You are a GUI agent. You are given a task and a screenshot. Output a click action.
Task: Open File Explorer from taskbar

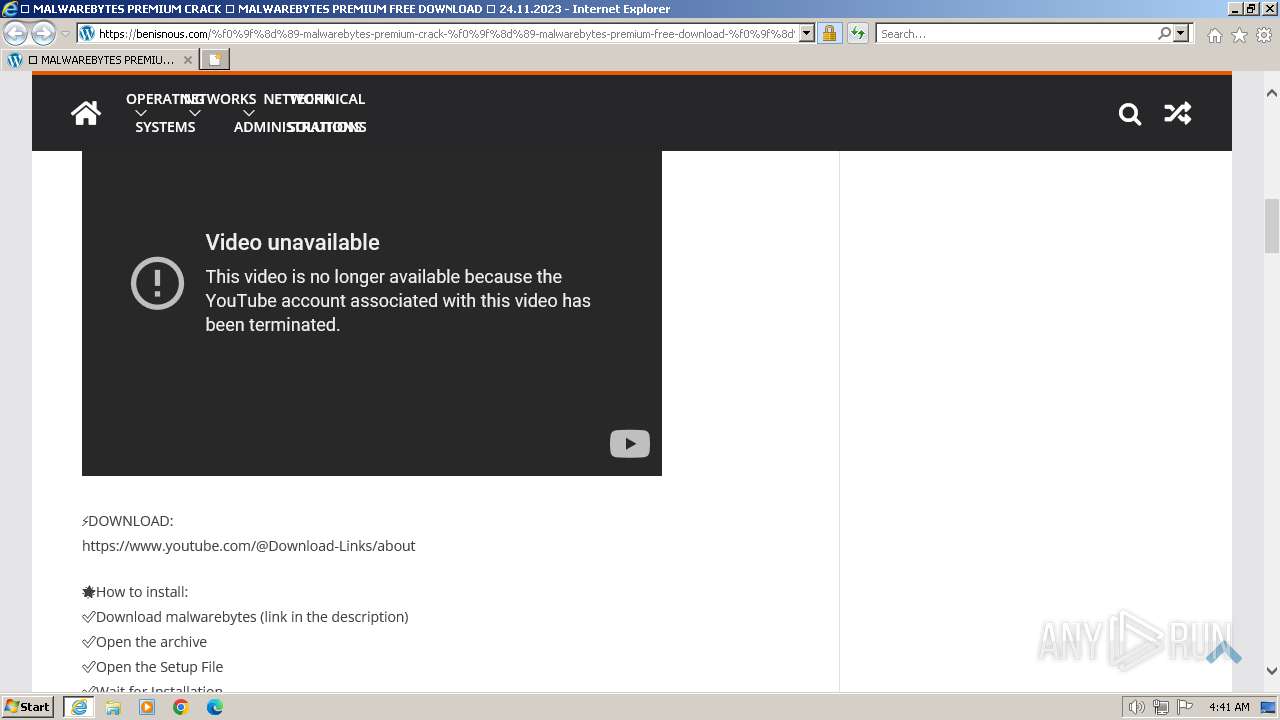113,707
